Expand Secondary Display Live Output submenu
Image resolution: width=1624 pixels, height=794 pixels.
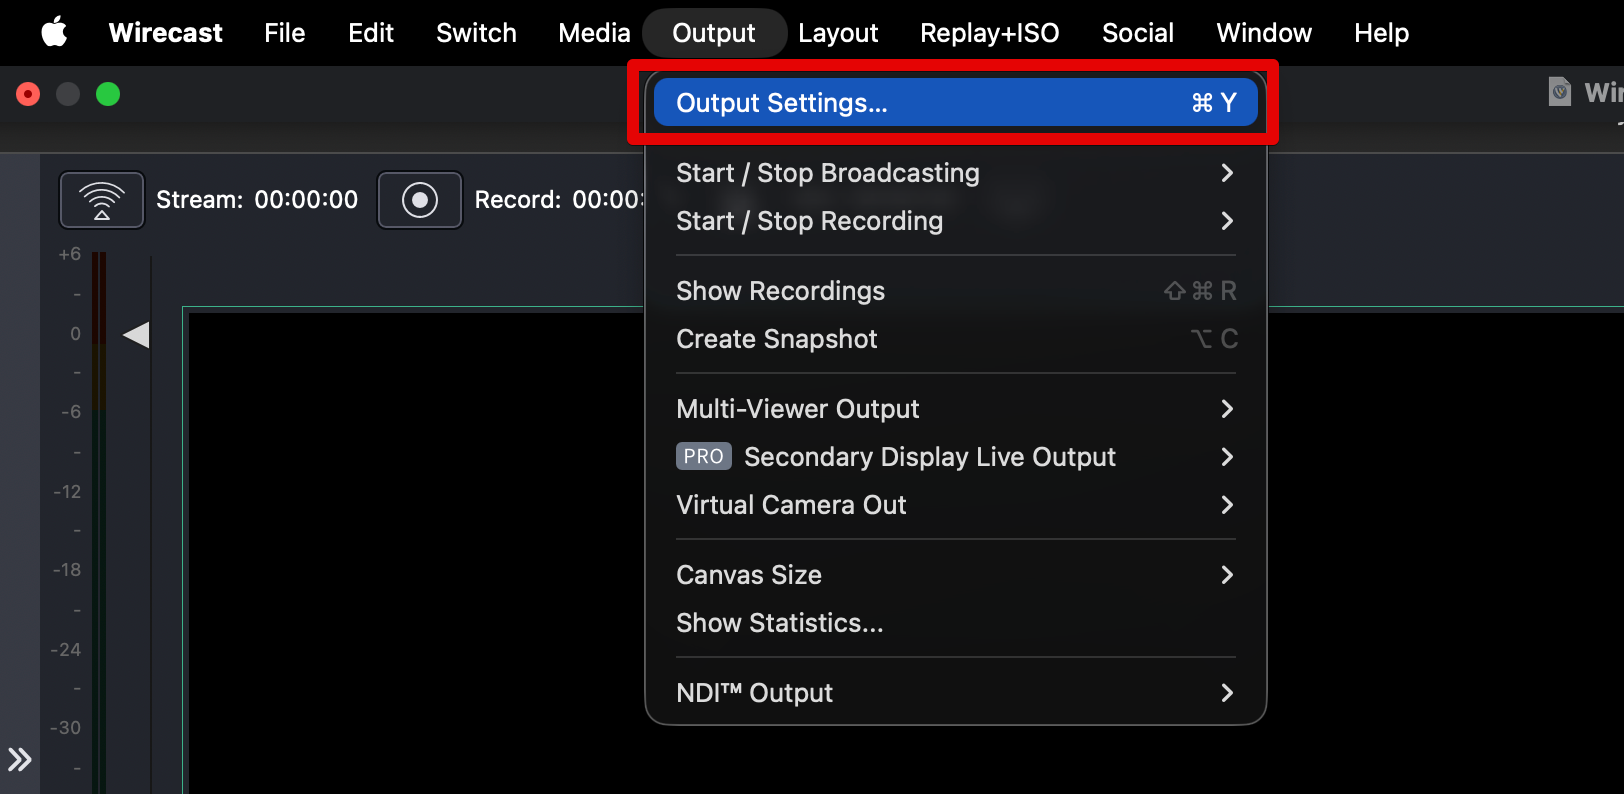click(x=956, y=457)
